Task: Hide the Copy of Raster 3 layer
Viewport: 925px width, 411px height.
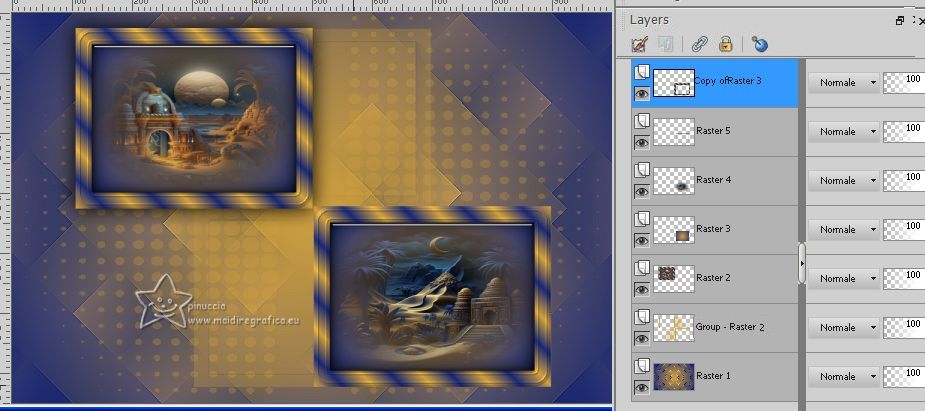Action: point(642,93)
